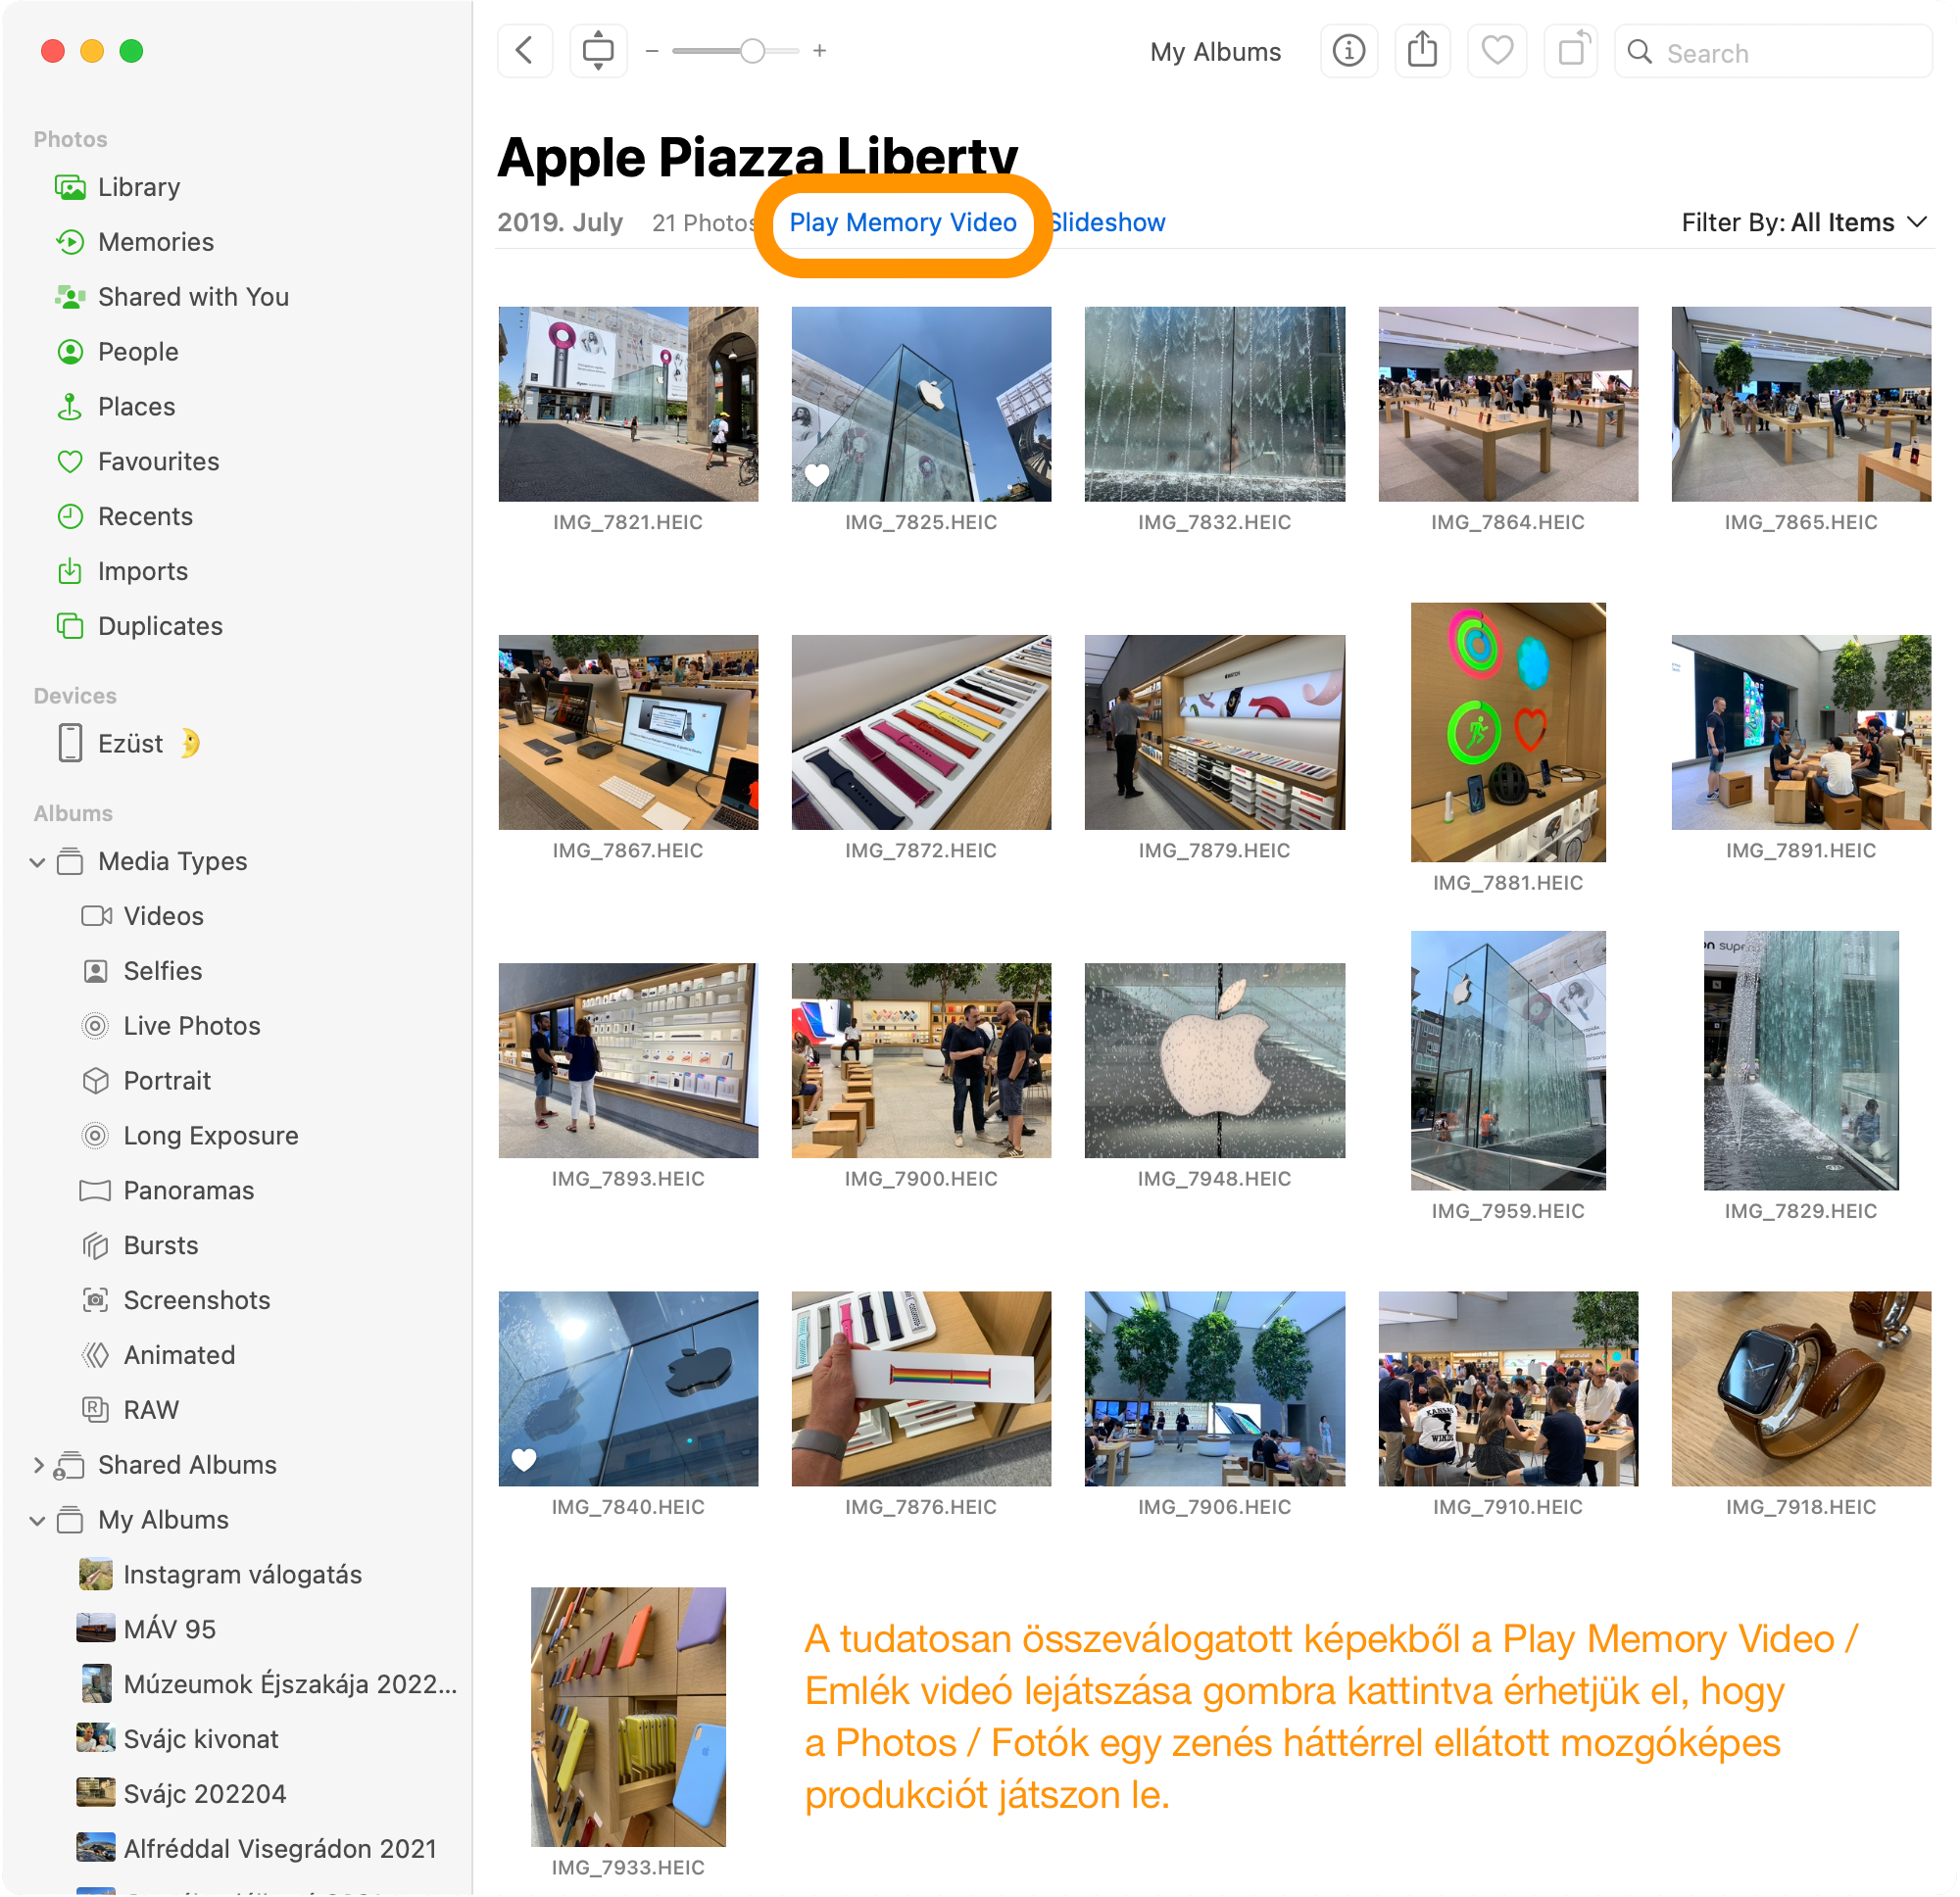
Task: Expand the Shared Albums group
Action: click(38, 1466)
